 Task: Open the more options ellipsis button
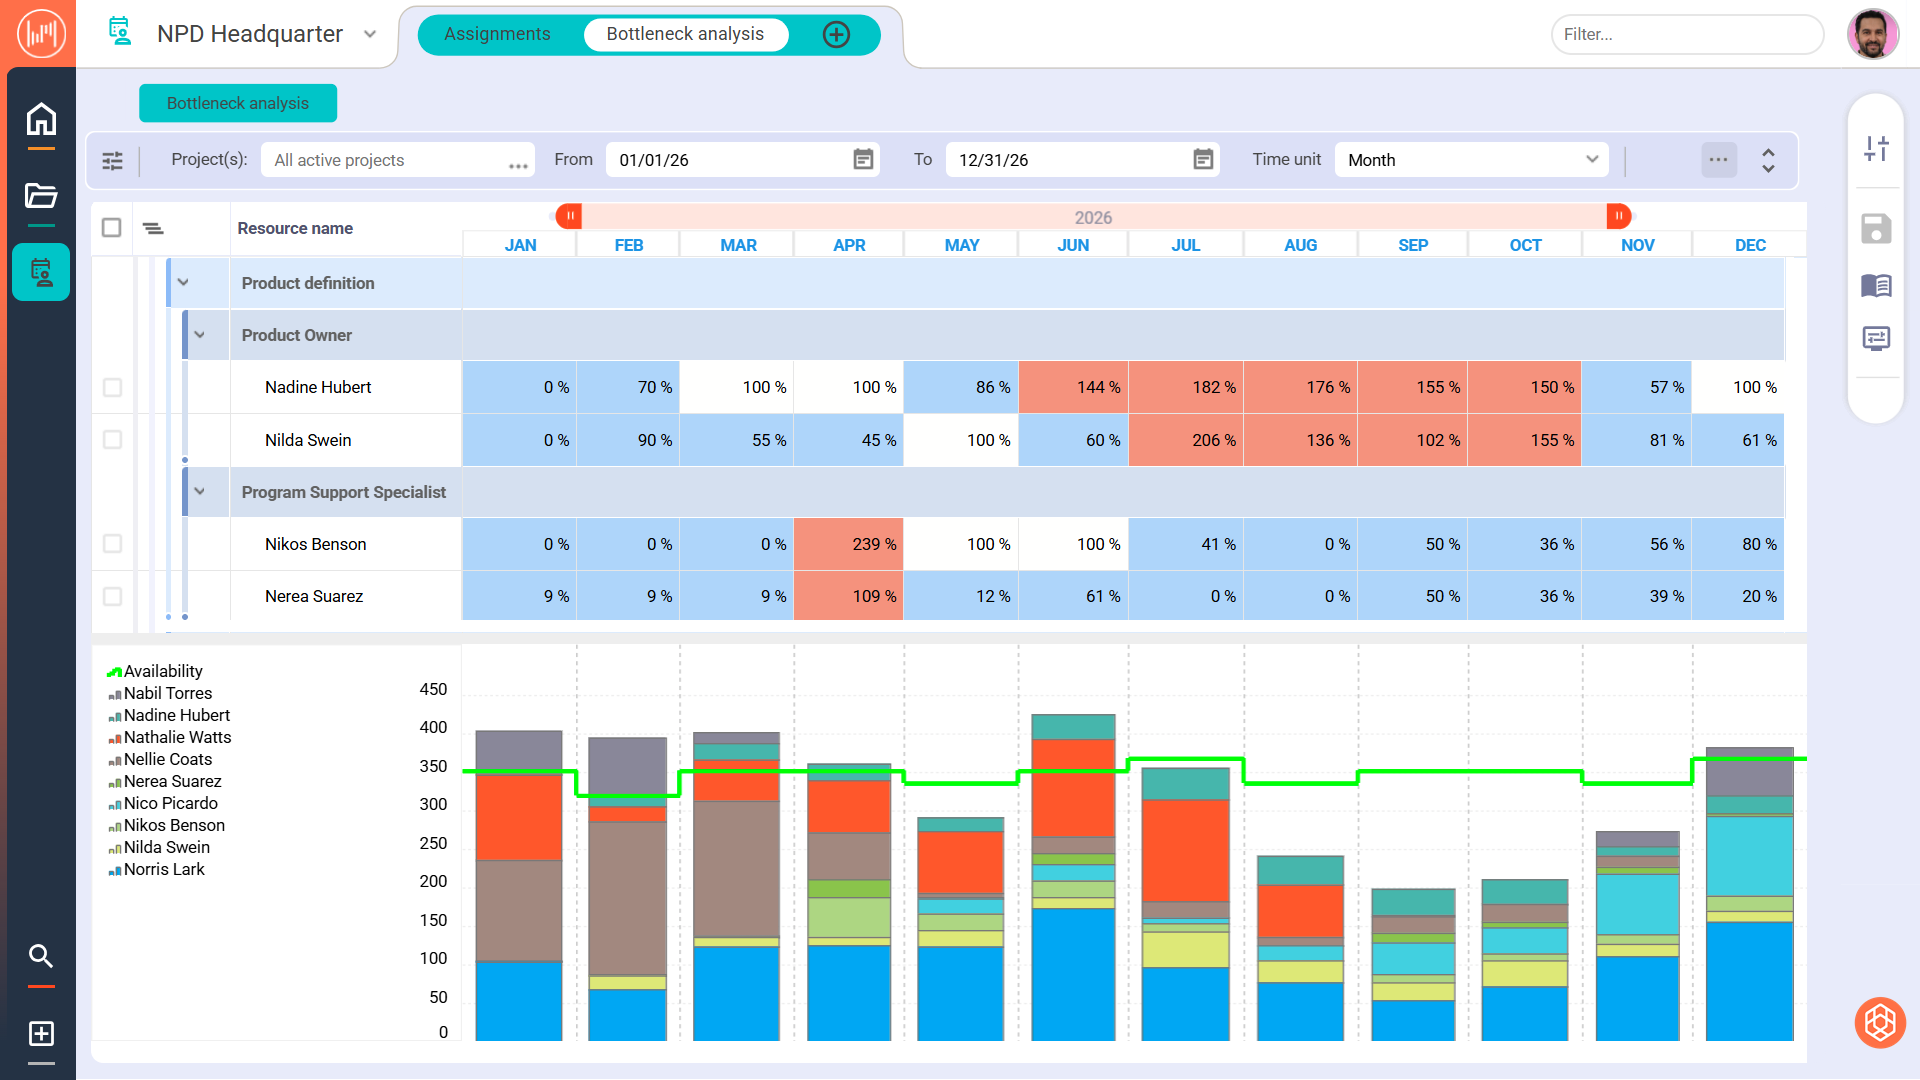1719,160
